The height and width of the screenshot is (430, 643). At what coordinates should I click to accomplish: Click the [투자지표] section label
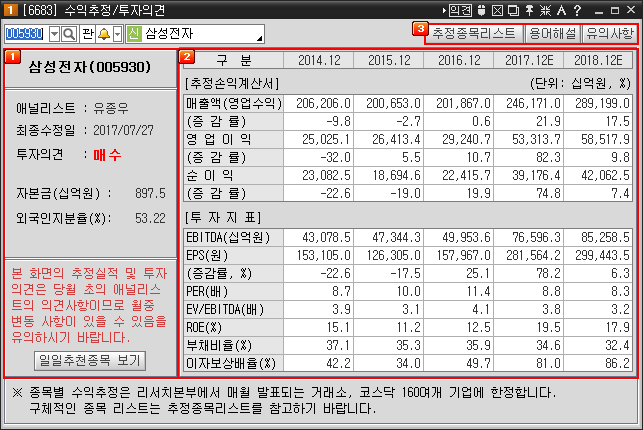pyautogui.click(x=223, y=217)
